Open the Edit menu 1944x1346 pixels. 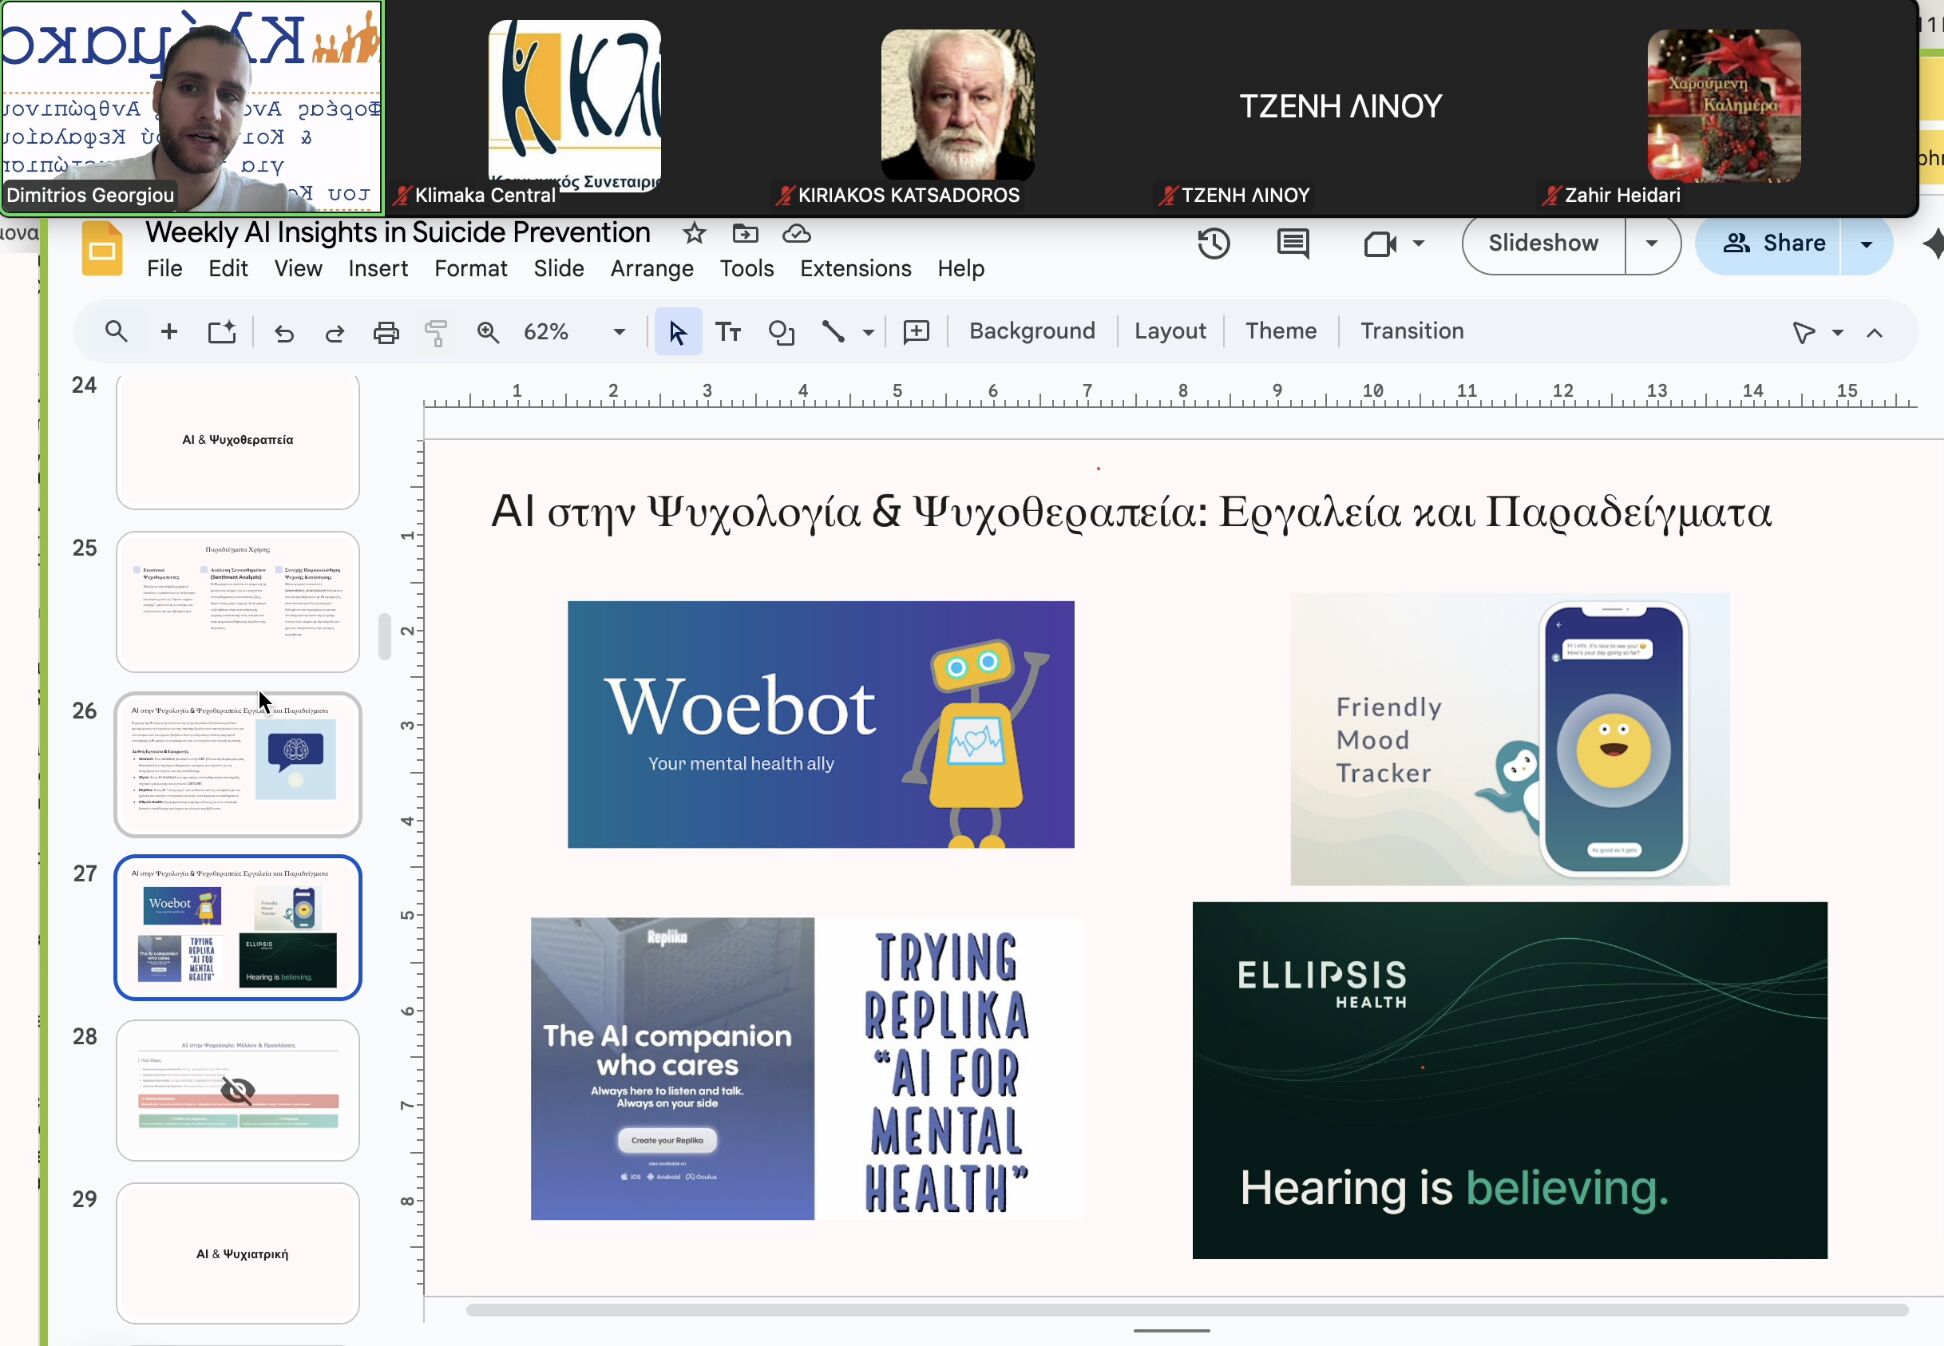pyautogui.click(x=228, y=268)
